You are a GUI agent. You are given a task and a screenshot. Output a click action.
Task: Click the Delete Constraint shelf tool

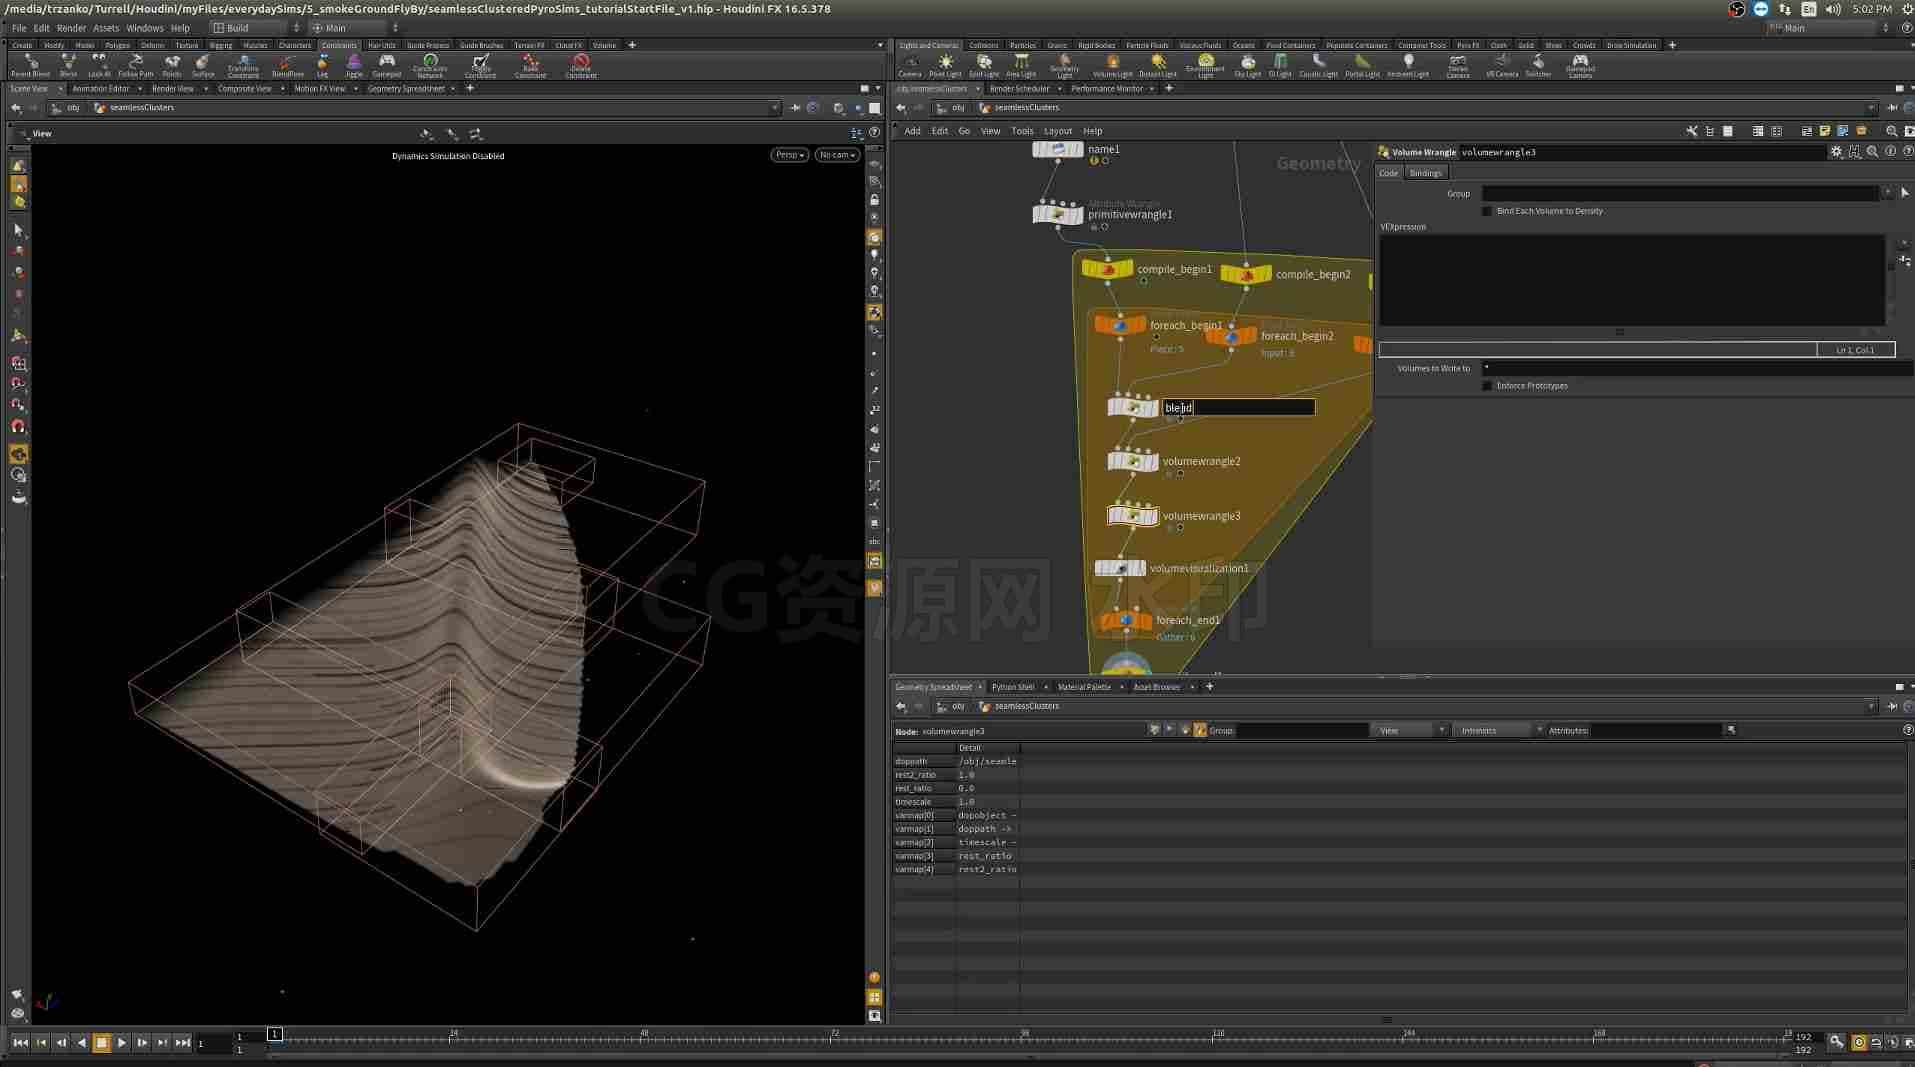[x=580, y=66]
